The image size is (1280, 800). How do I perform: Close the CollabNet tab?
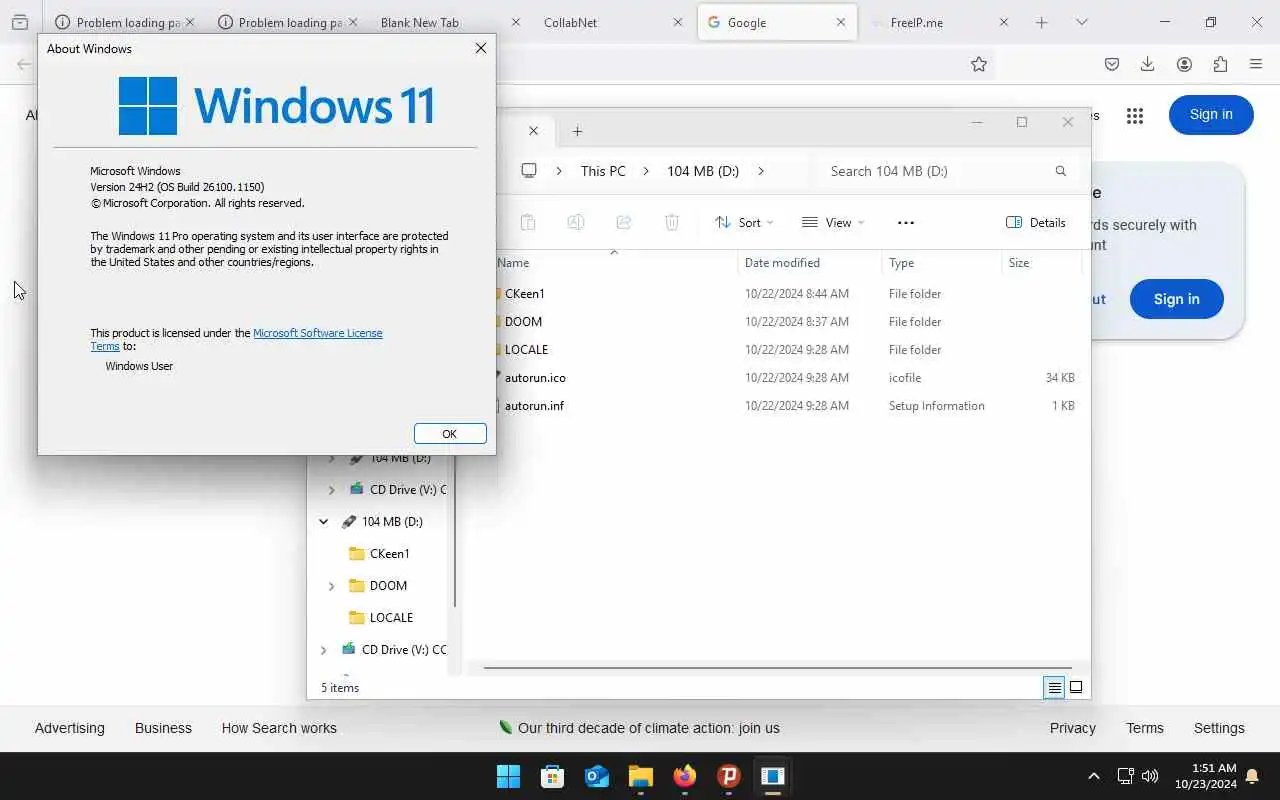tap(678, 22)
